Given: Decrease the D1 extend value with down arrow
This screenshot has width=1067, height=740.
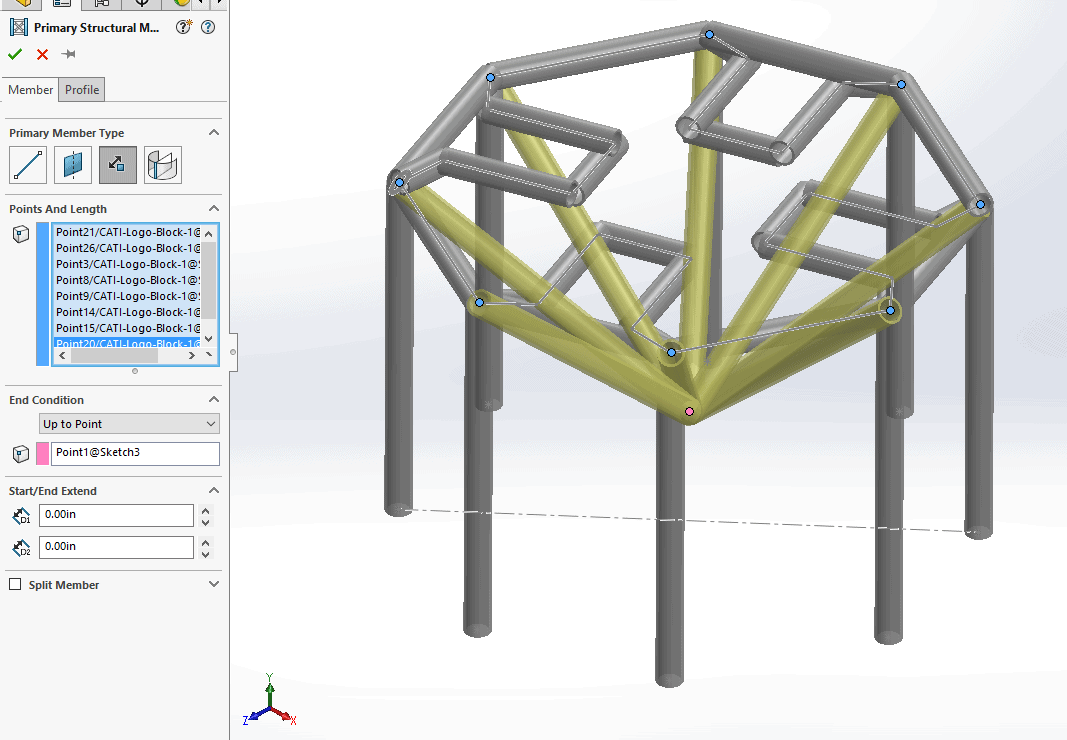Looking at the screenshot, I should tap(206, 521).
